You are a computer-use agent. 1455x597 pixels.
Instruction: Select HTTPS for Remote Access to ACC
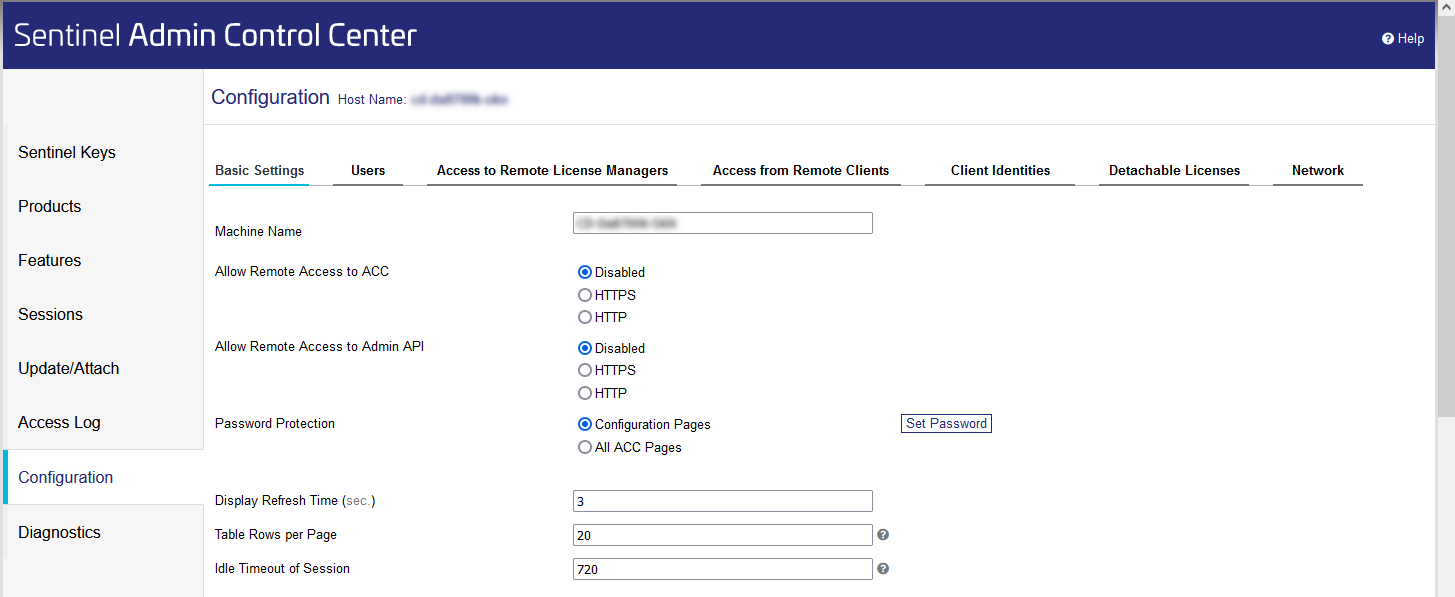point(585,295)
